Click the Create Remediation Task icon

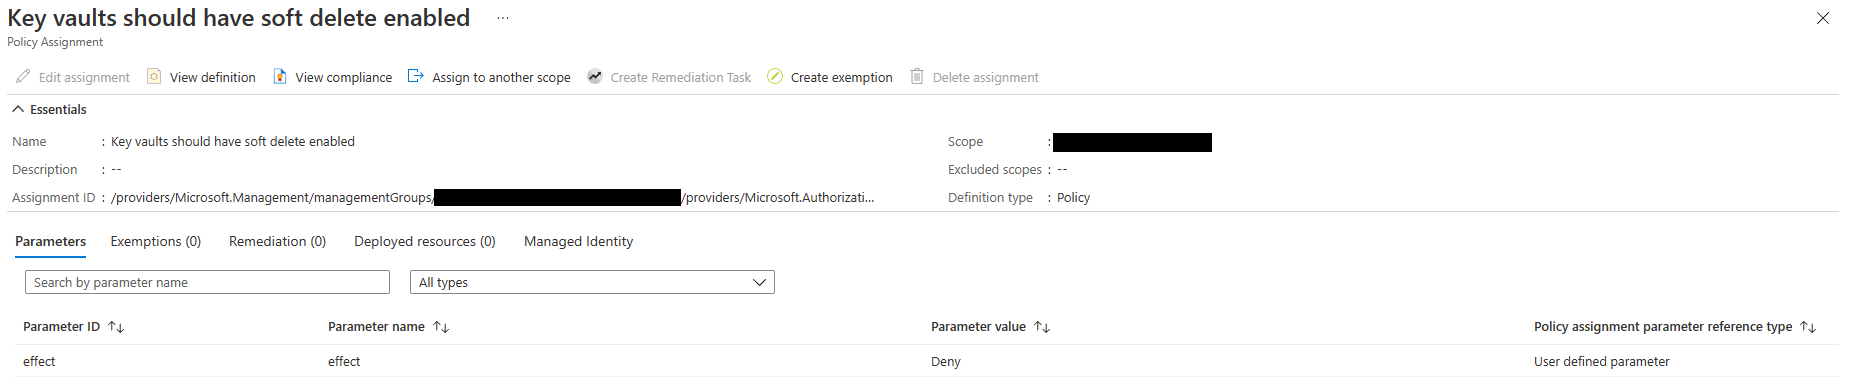[x=595, y=76]
